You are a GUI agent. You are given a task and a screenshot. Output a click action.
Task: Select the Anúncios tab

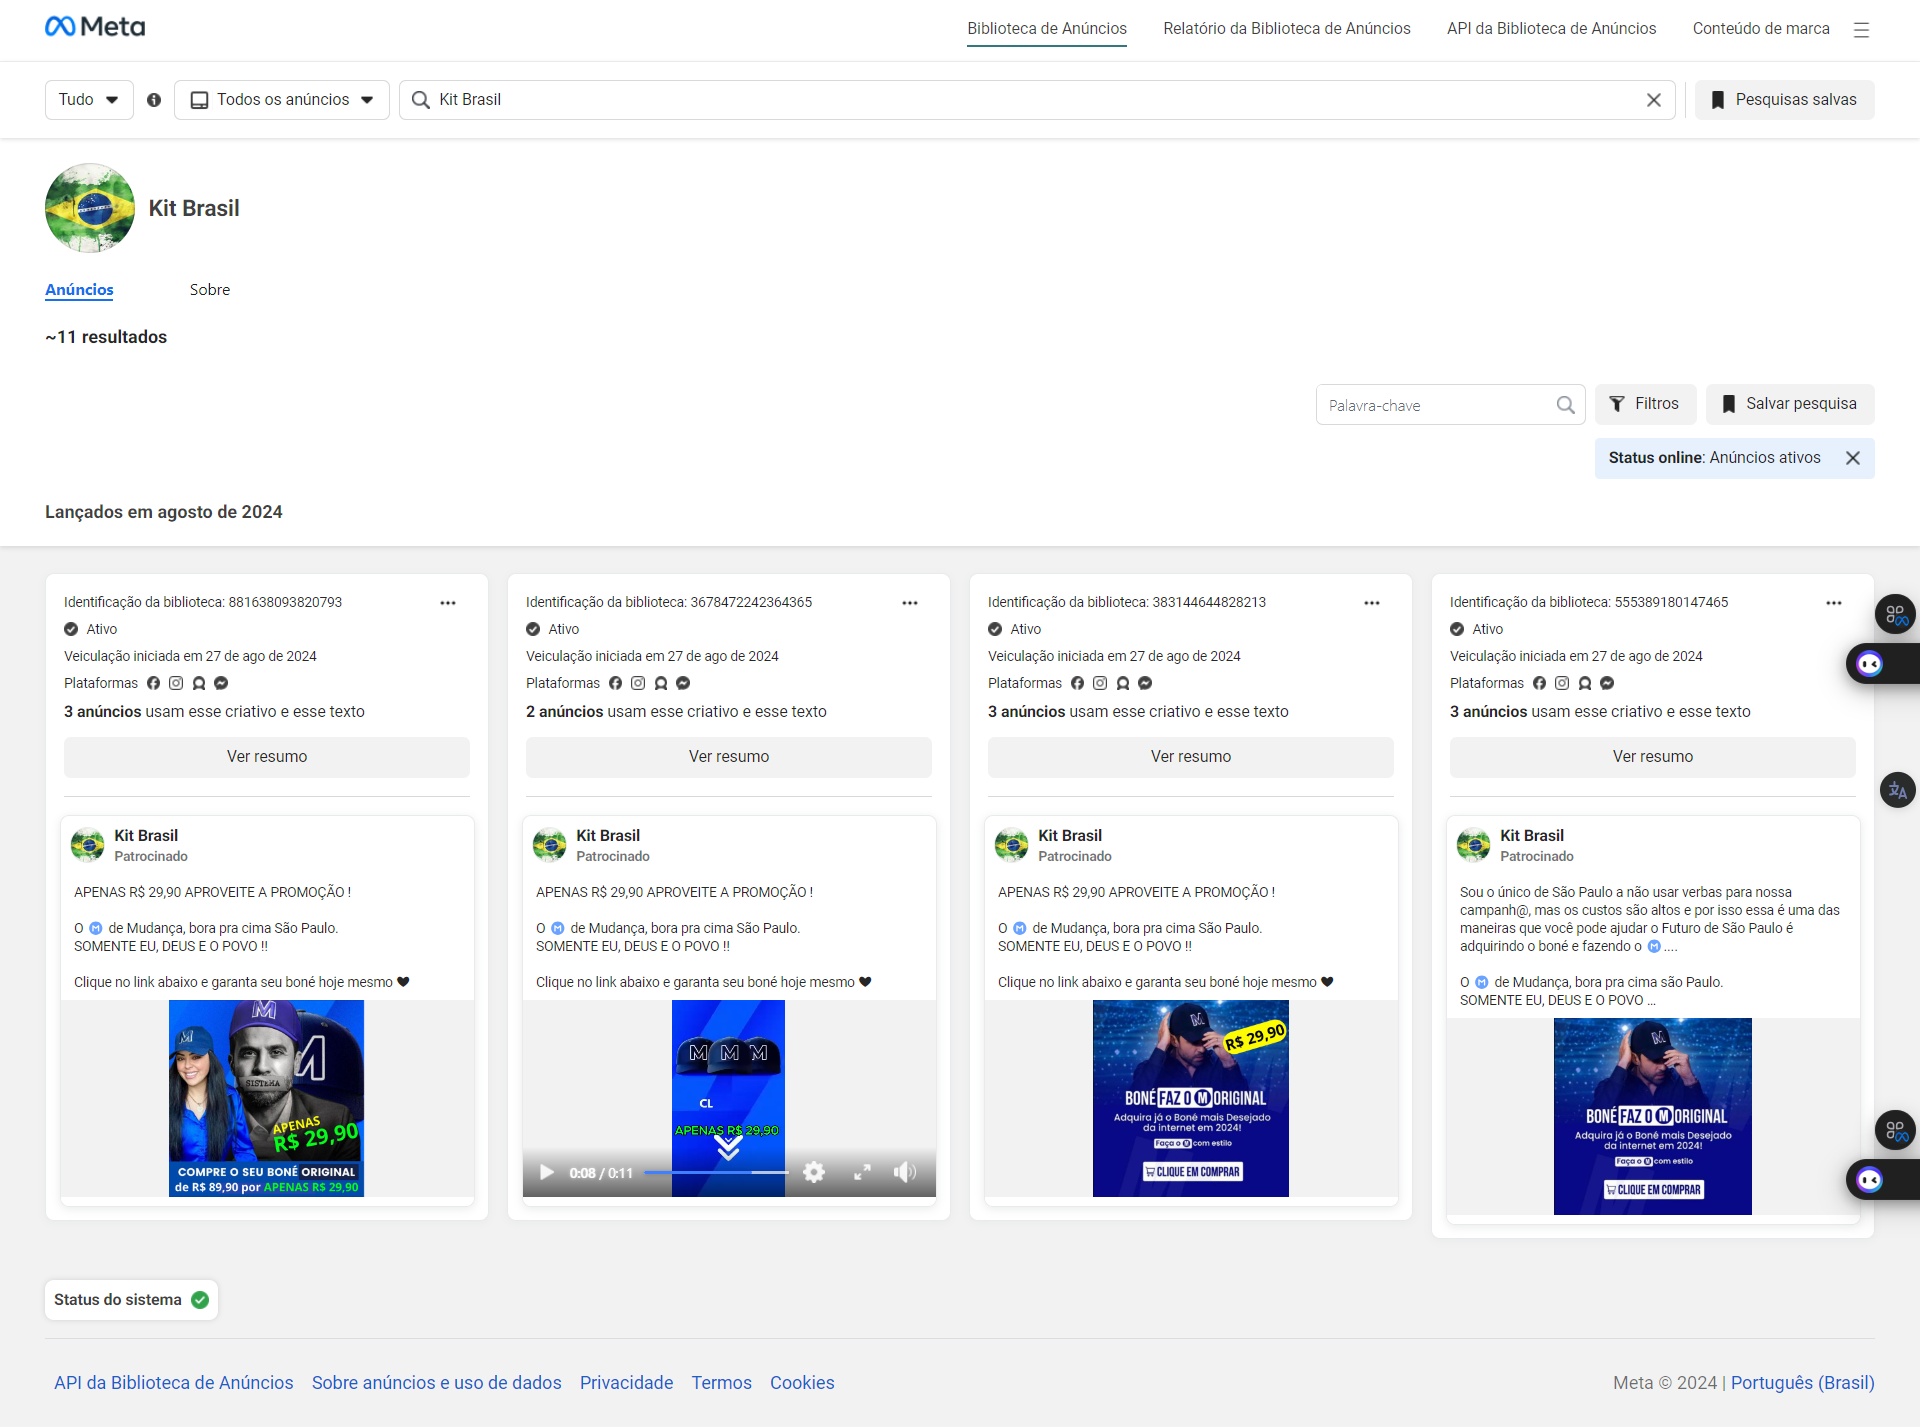point(79,290)
